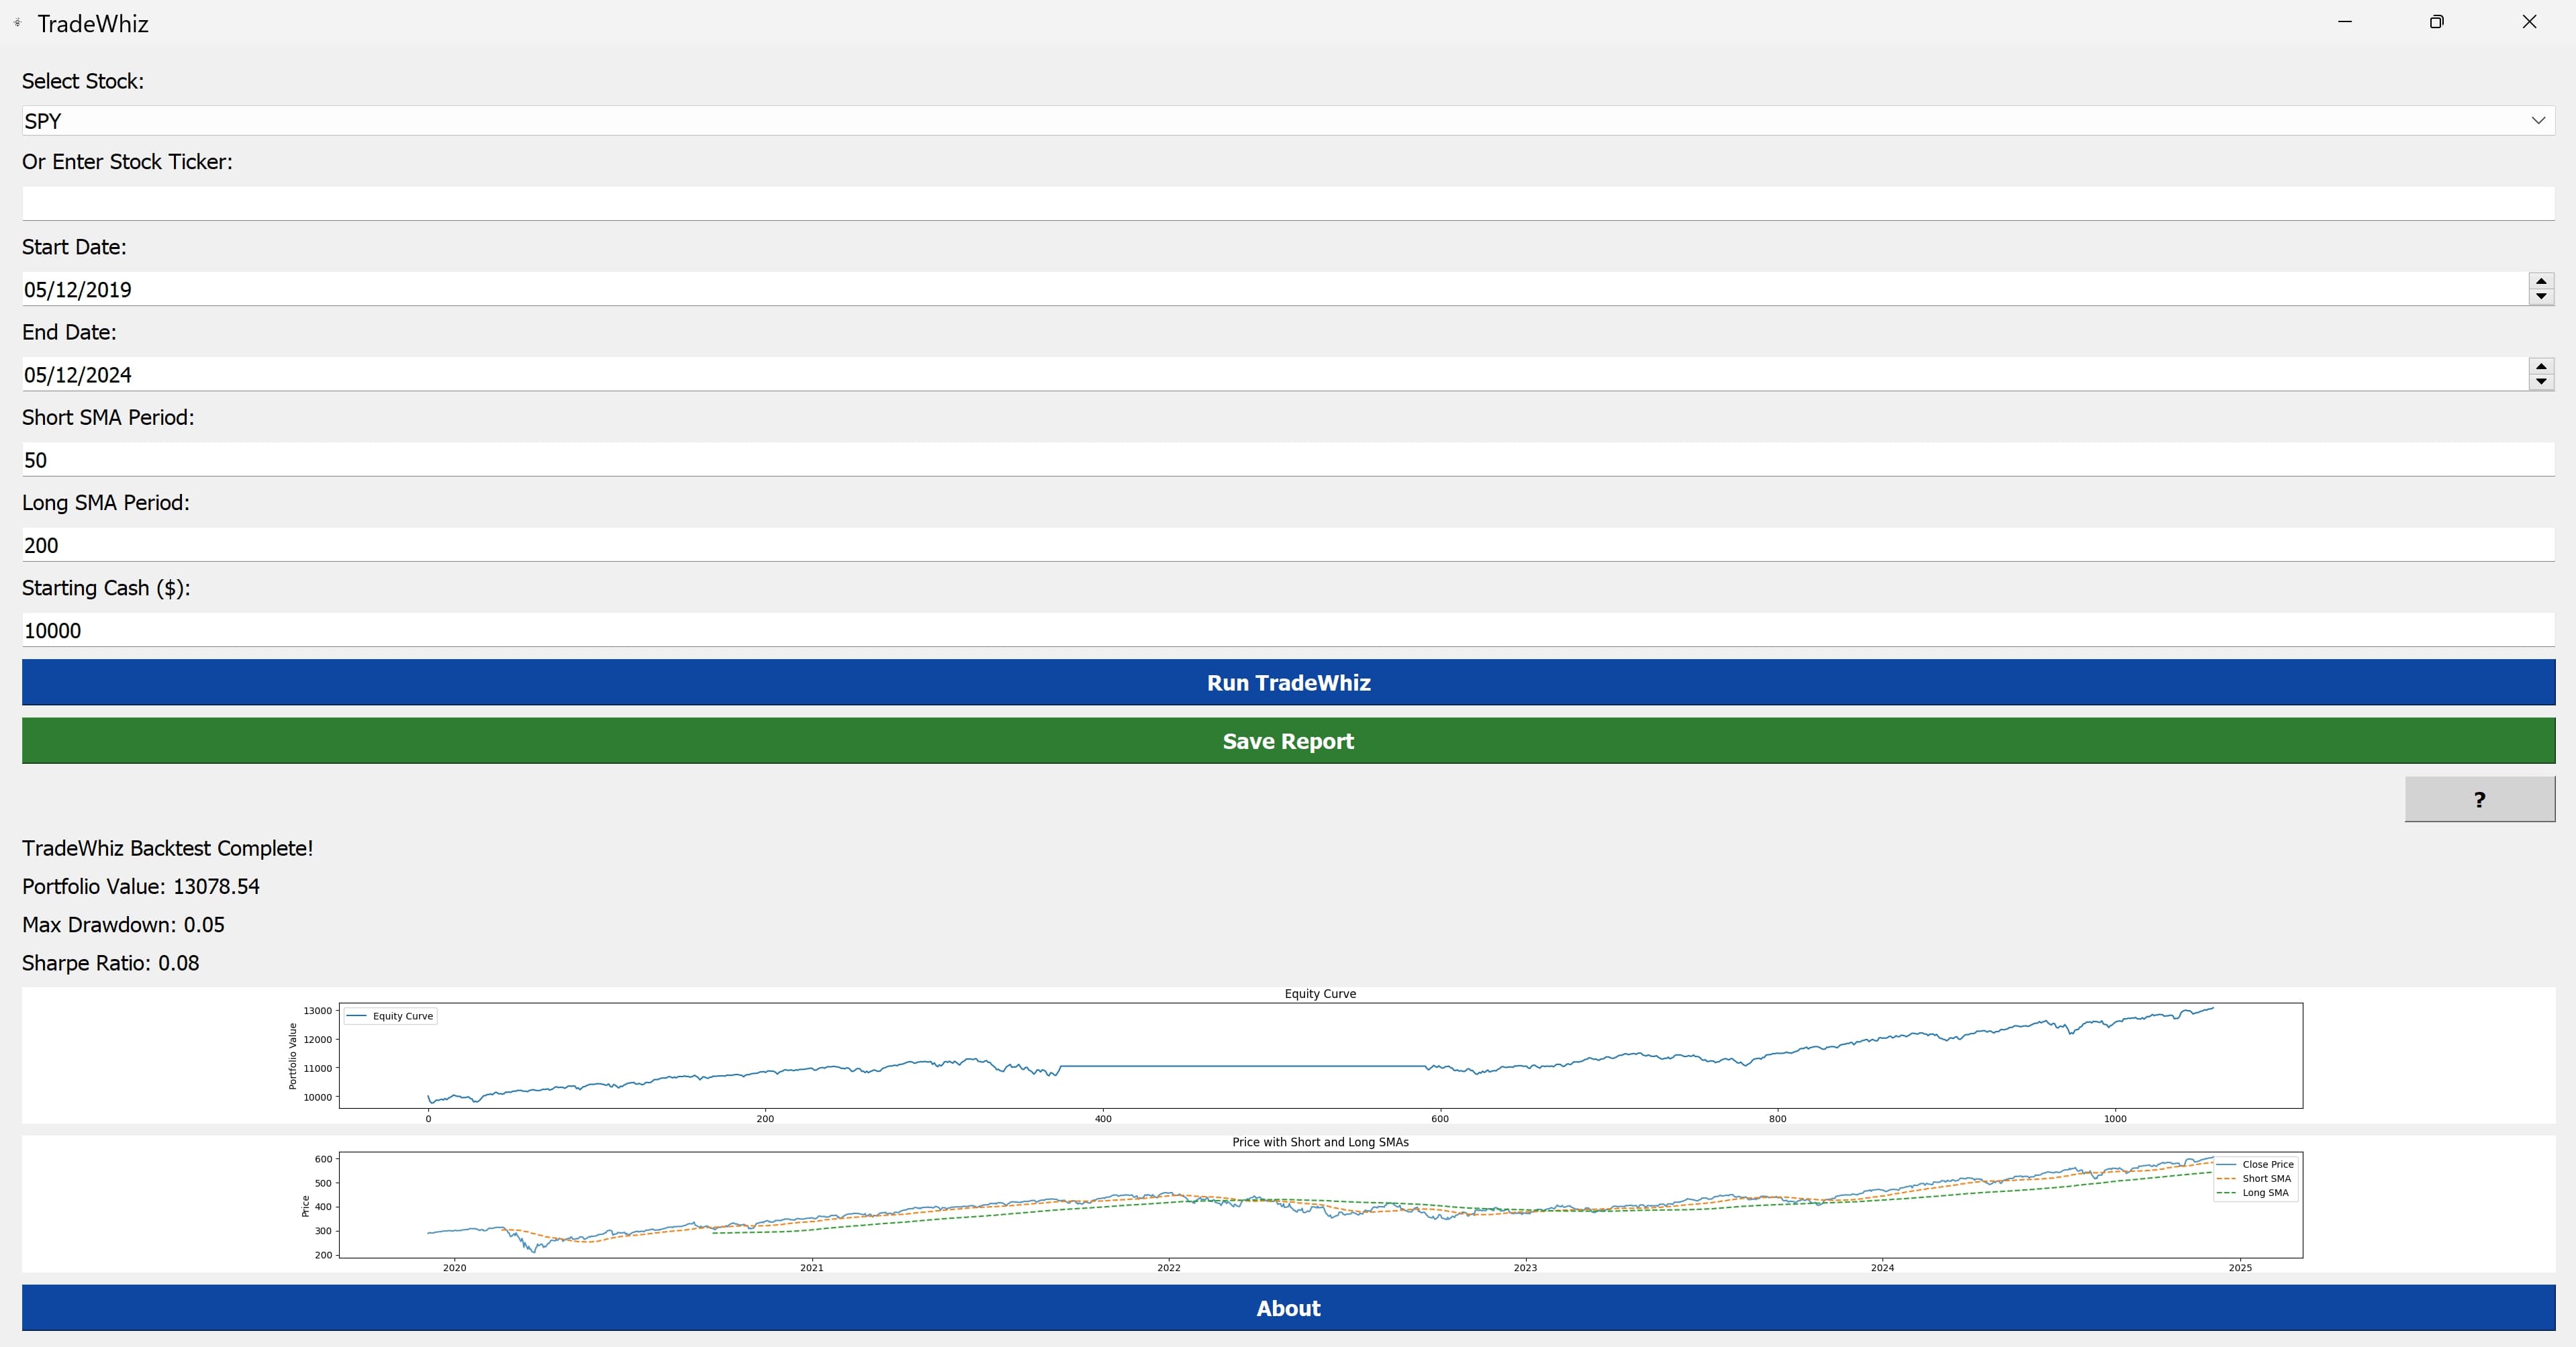Click the Long SMA Period field
Screen dimensions: 2576x1347
click(1288, 545)
